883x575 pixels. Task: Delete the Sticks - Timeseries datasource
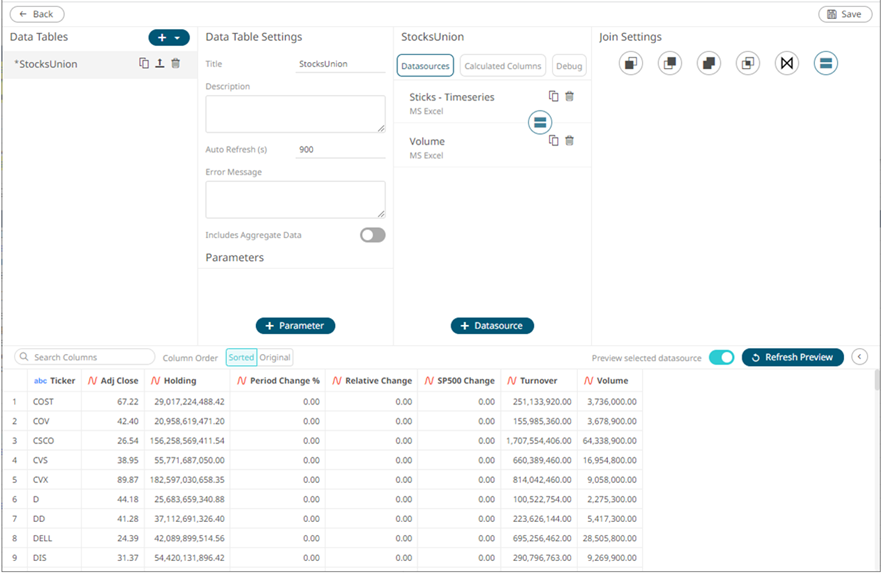pos(570,97)
